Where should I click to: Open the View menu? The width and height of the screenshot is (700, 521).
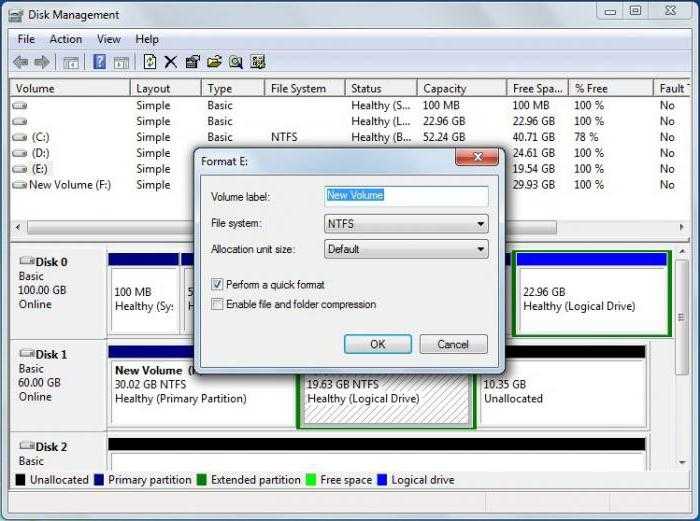pyautogui.click(x=108, y=39)
